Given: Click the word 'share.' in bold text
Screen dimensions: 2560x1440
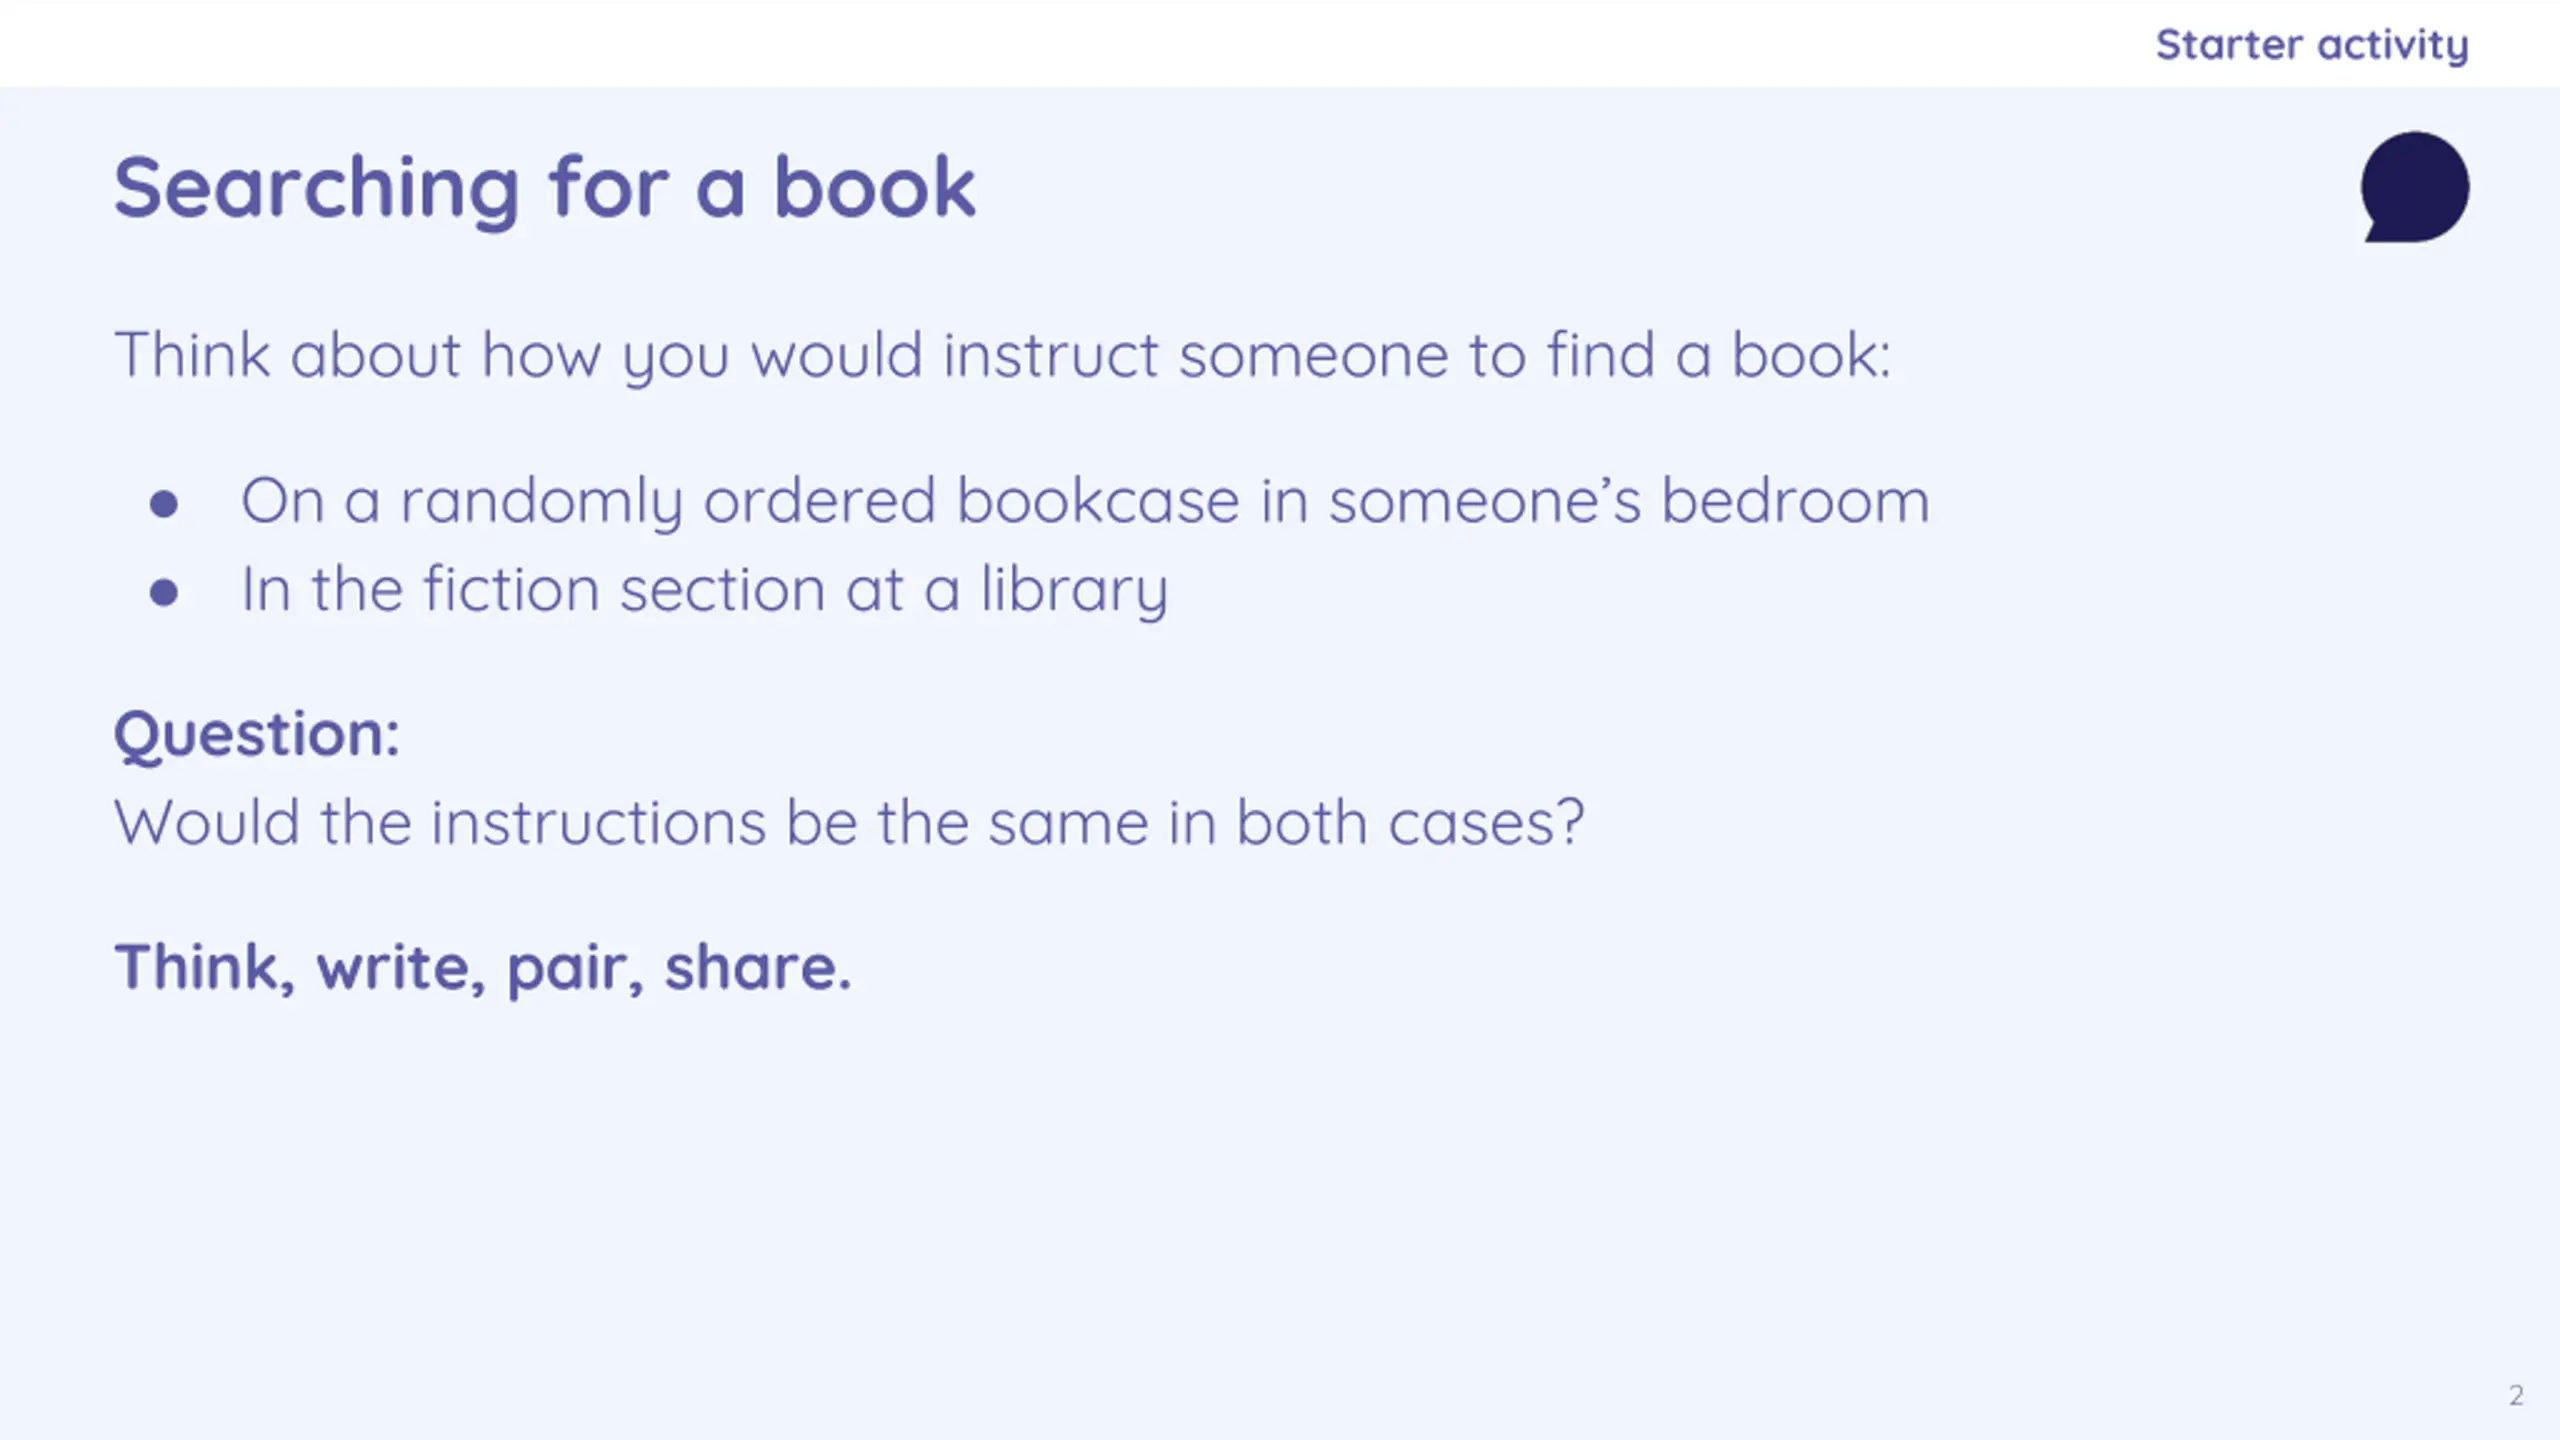Looking at the screenshot, I should click(758, 968).
